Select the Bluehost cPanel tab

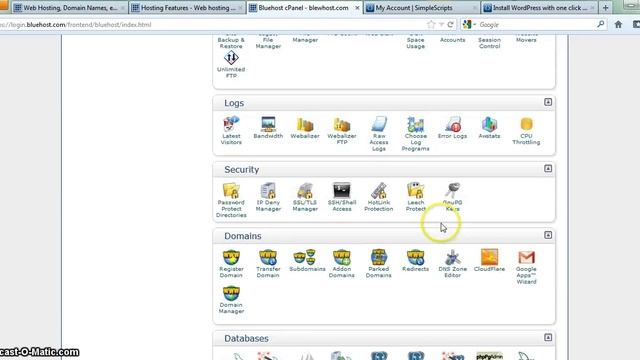(x=303, y=8)
